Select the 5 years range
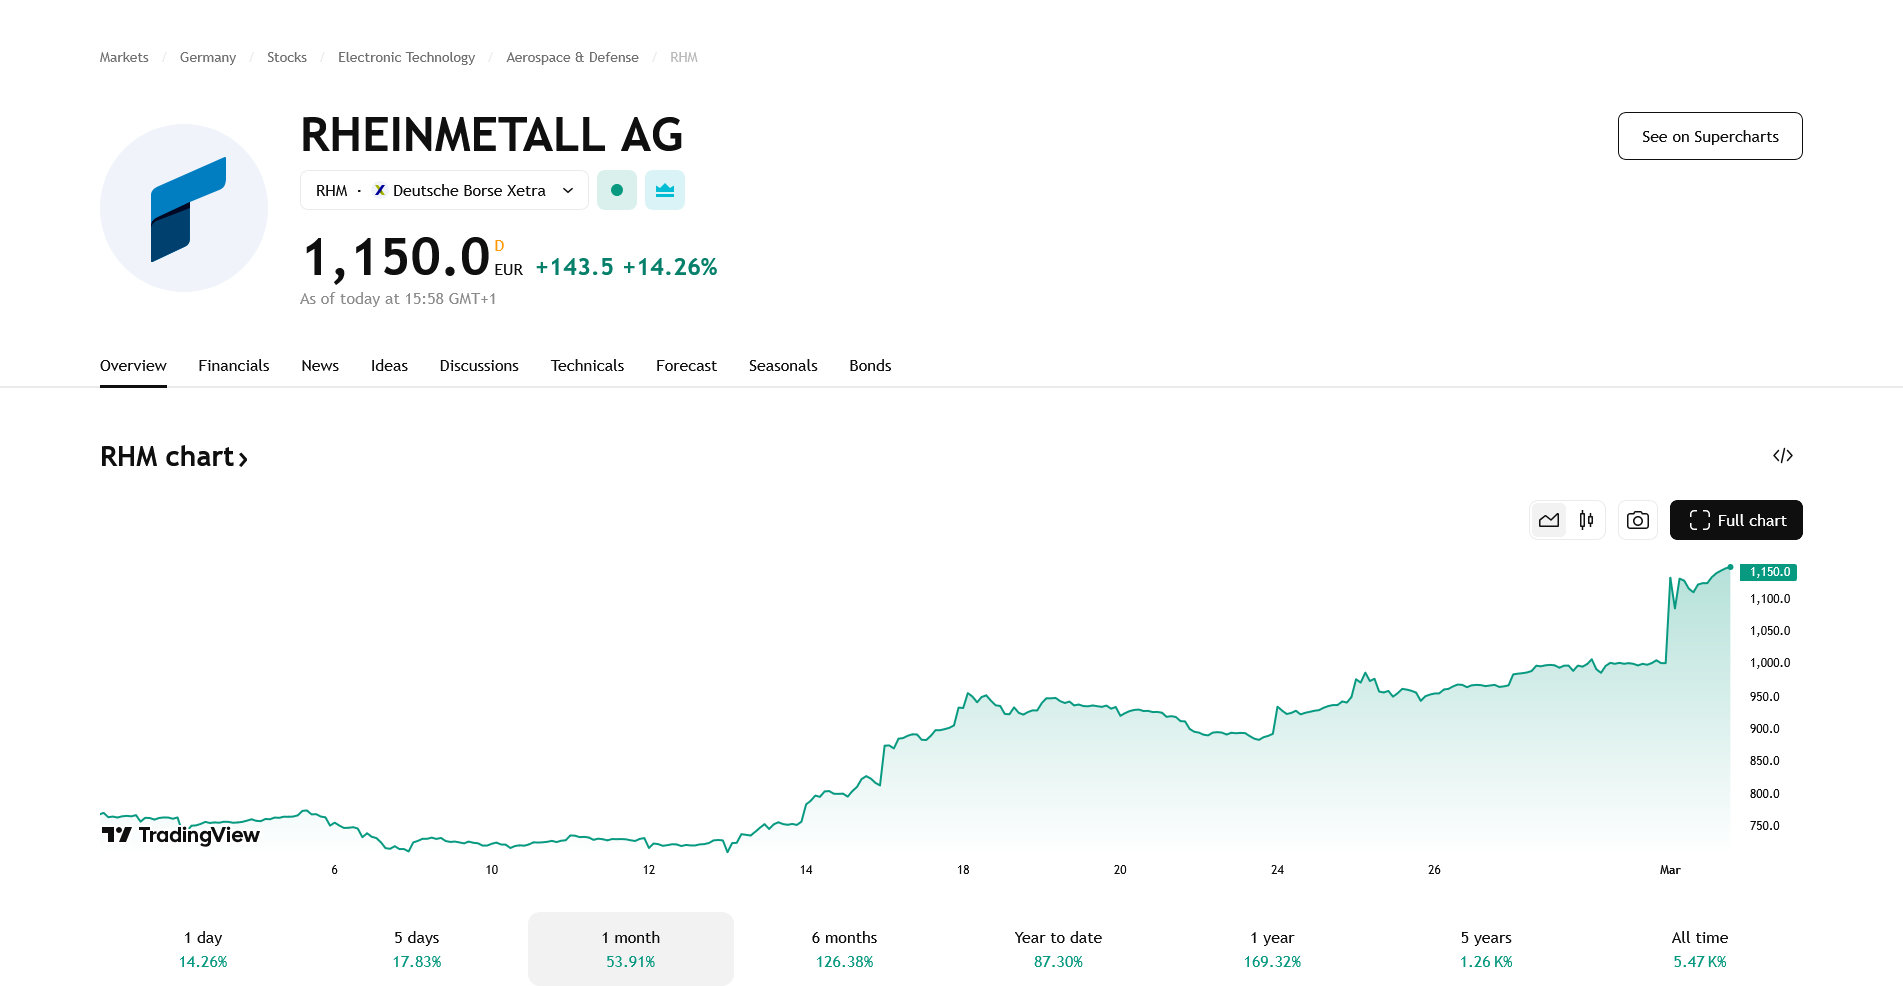Image resolution: width=1903 pixels, height=986 pixels. (x=1486, y=949)
